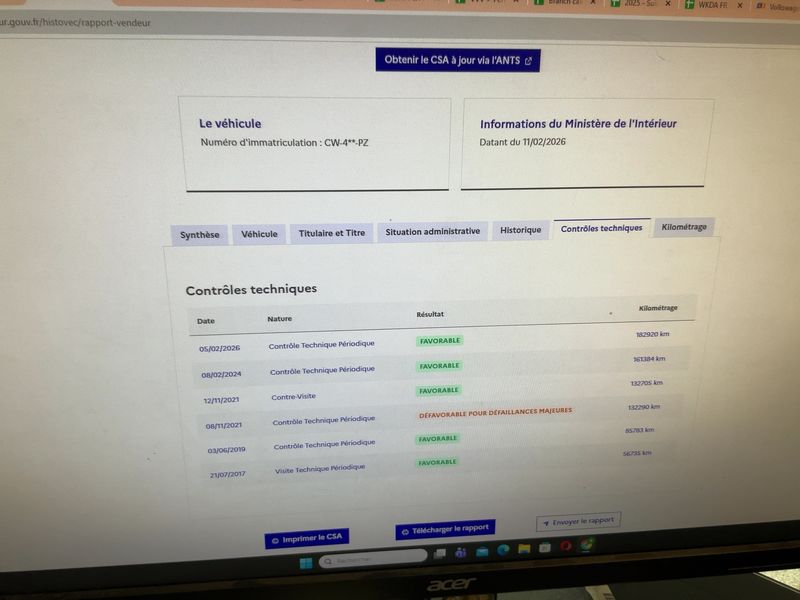Click the printer icon in Imprimer le CSA

click(x=275, y=541)
